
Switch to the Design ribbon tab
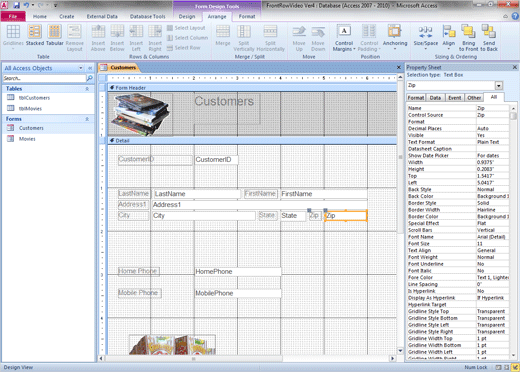point(187,16)
